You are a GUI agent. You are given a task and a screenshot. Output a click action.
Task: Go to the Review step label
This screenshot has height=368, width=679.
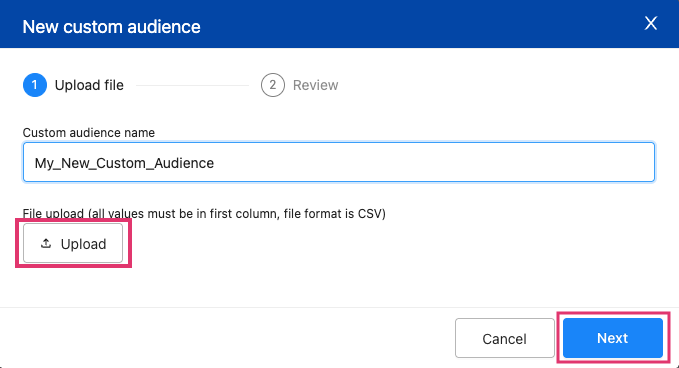click(x=315, y=85)
